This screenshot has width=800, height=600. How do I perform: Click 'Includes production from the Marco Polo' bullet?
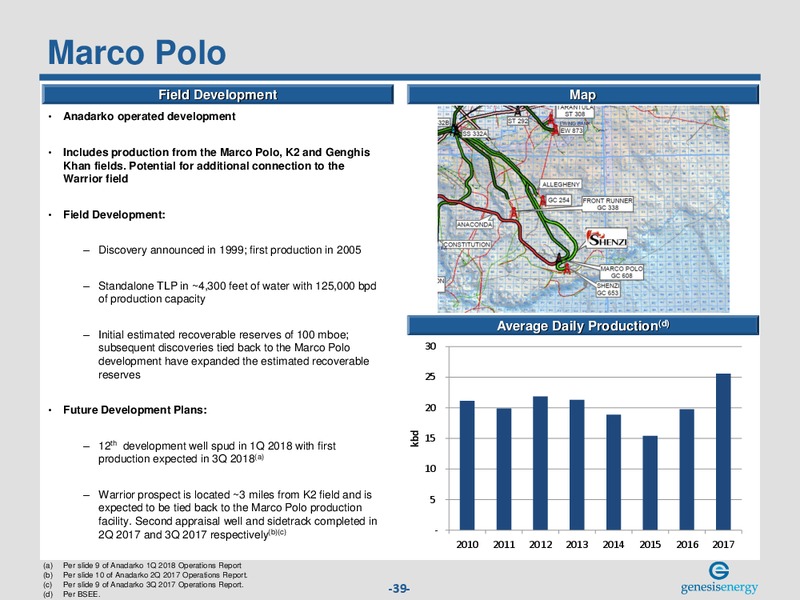[216, 165]
